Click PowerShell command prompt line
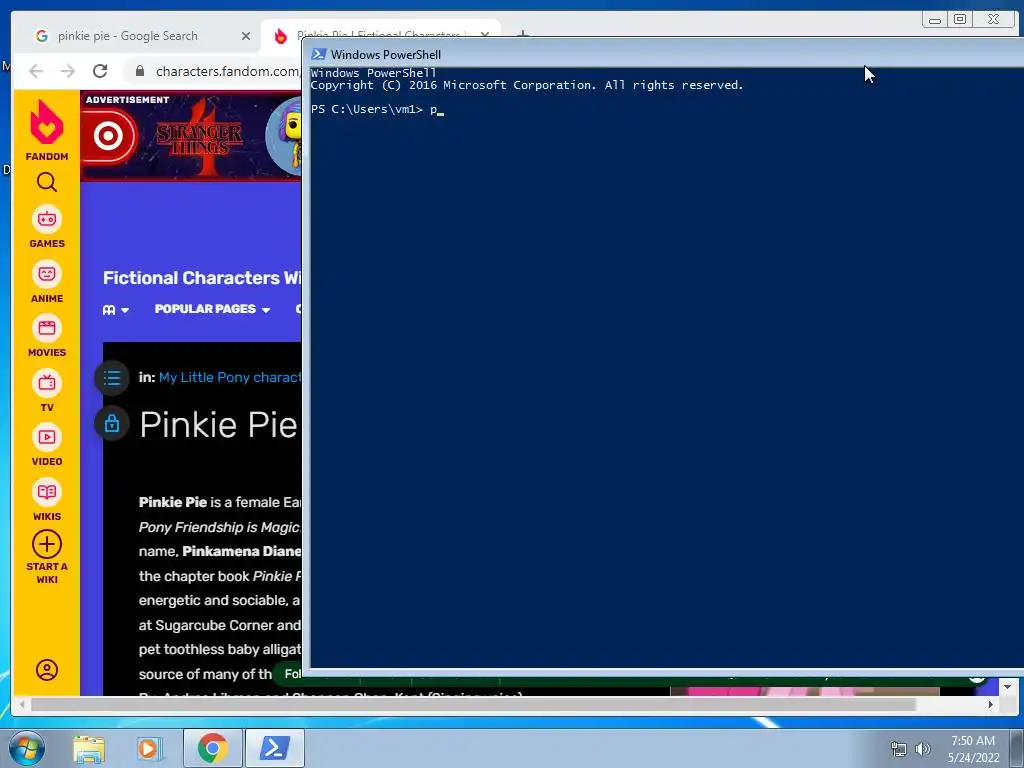This screenshot has height=768, width=1024. point(377,110)
